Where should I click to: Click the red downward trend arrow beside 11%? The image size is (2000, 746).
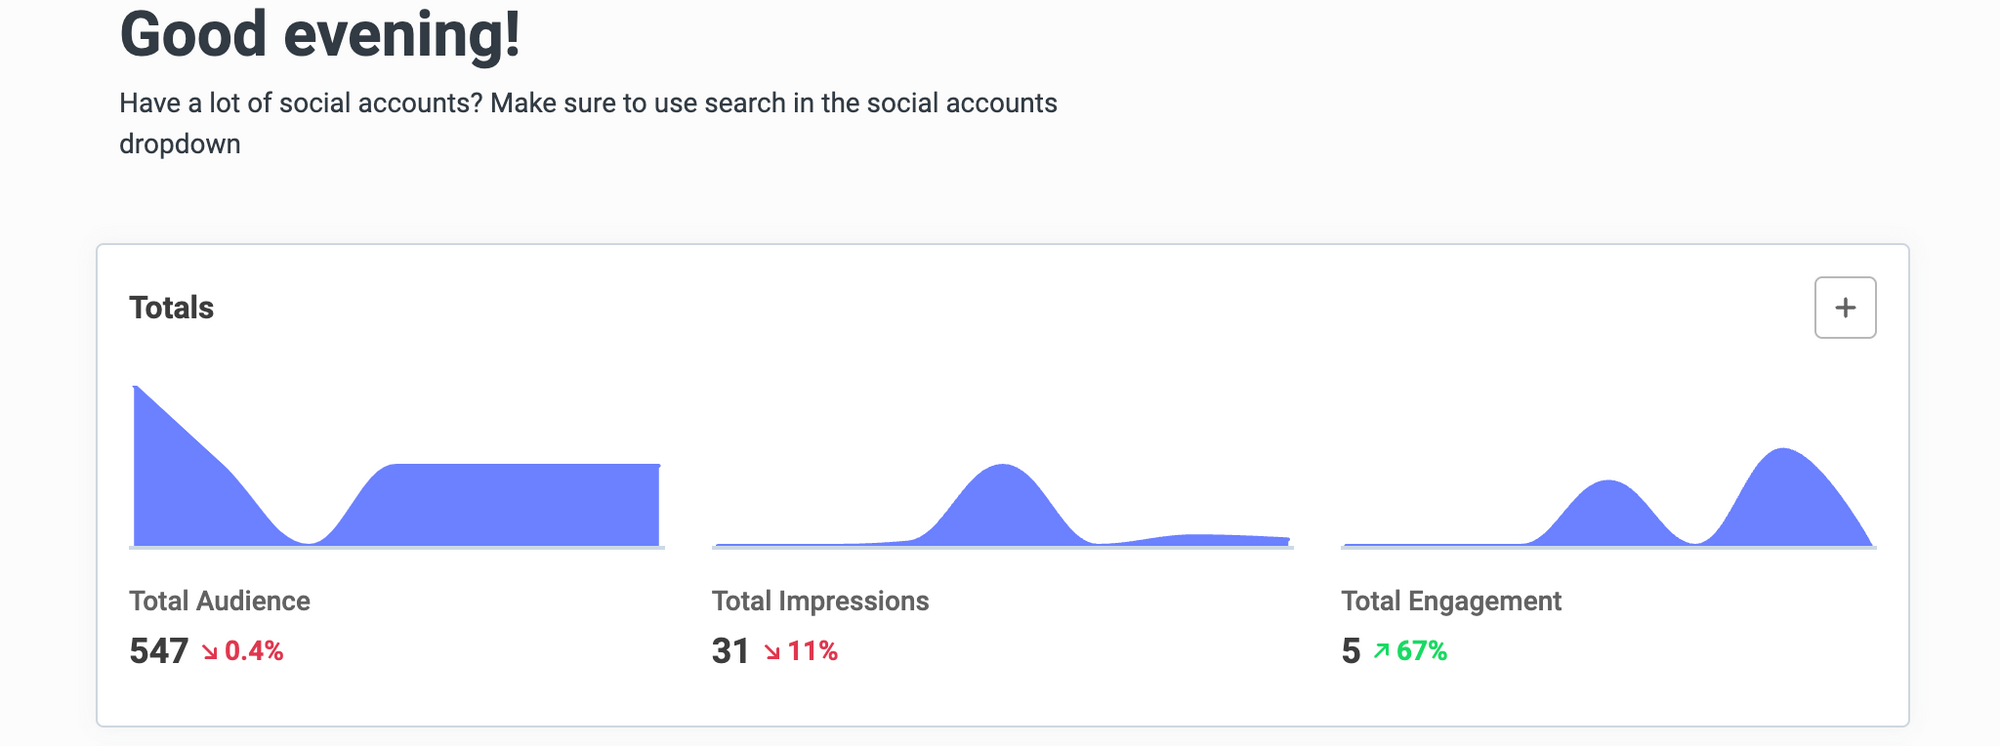click(770, 651)
